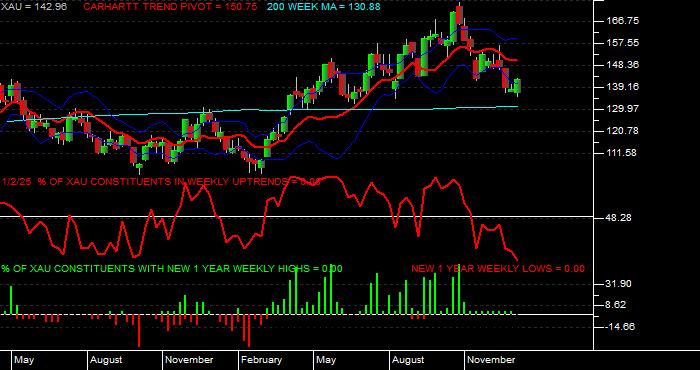The height and width of the screenshot is (370, 700).
Task: Click the second August label on time axis
Action: 408,360
